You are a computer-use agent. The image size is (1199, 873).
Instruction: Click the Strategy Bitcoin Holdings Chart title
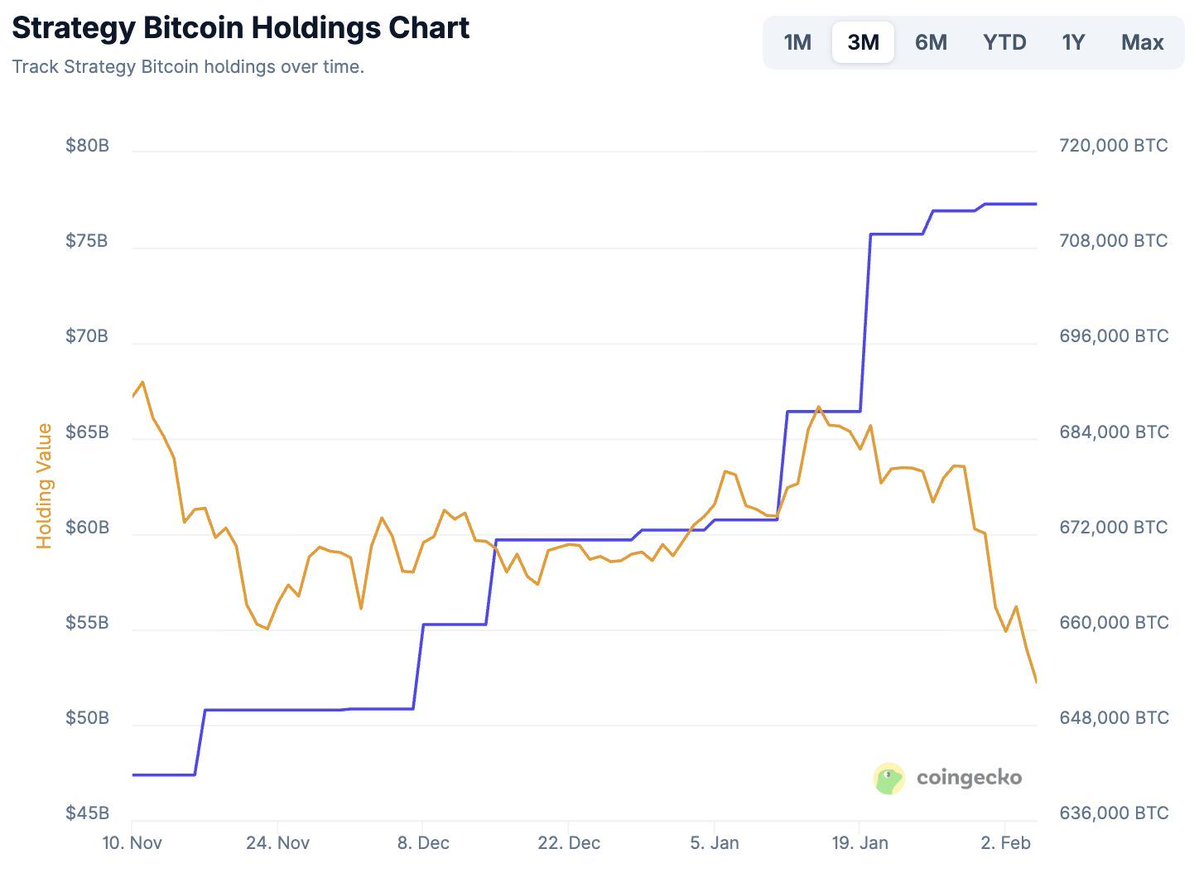[240, 27]
